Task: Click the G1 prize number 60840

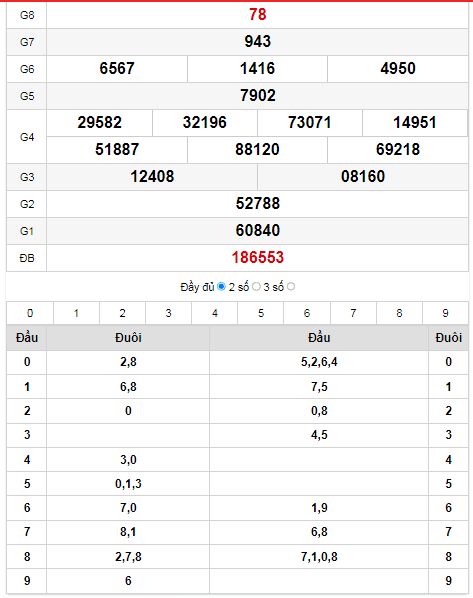Action: click(x=258, y=230)
